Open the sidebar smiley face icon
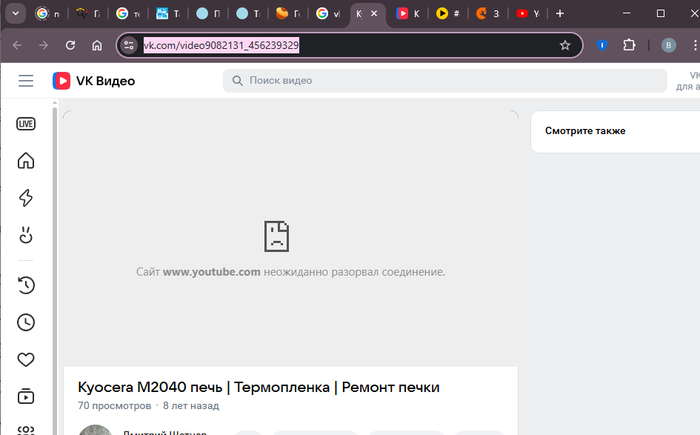The width and height of the screenshot is (700, 435). click(26, 235)
